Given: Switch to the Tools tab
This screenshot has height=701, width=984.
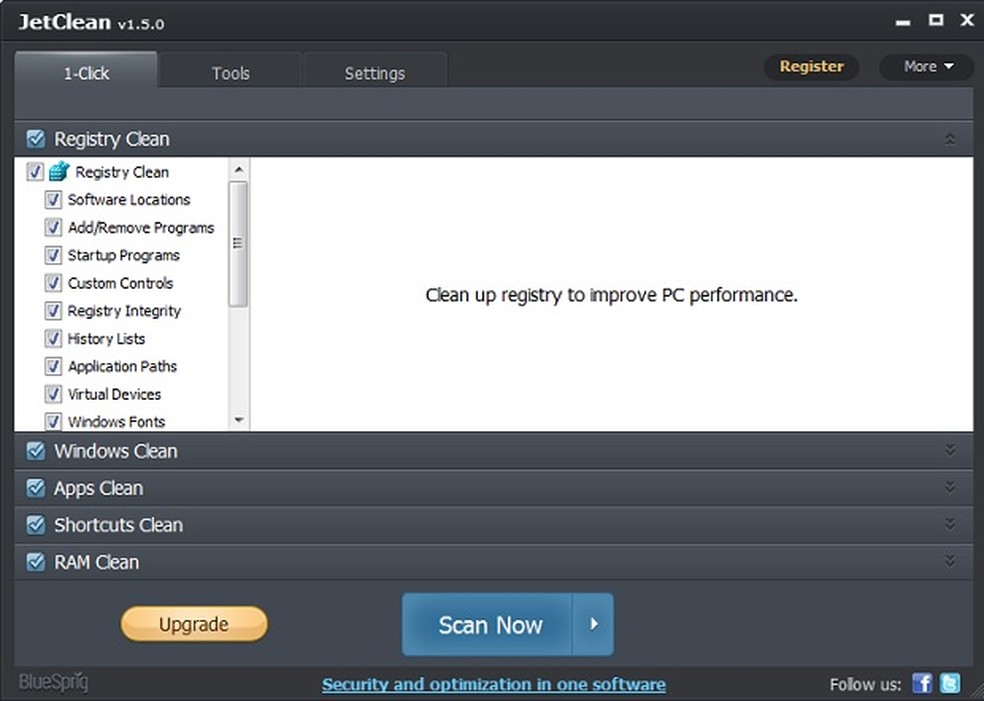Looking at the screenshot, I should (x=230, y=70).
